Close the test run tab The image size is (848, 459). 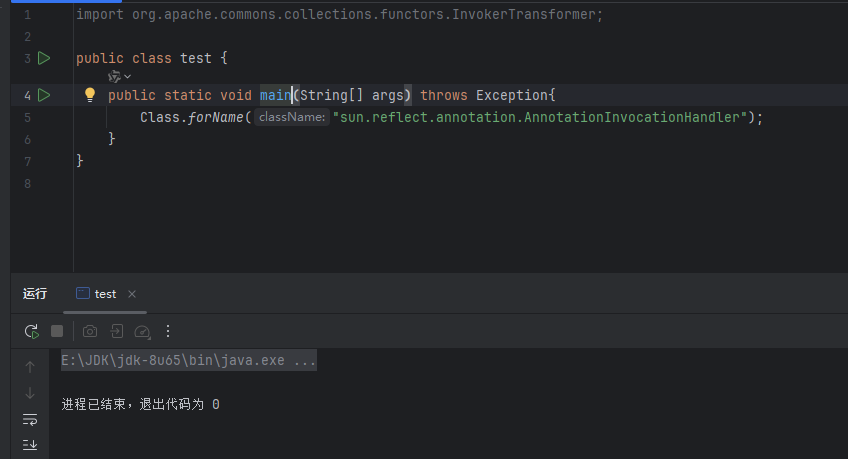132,294
